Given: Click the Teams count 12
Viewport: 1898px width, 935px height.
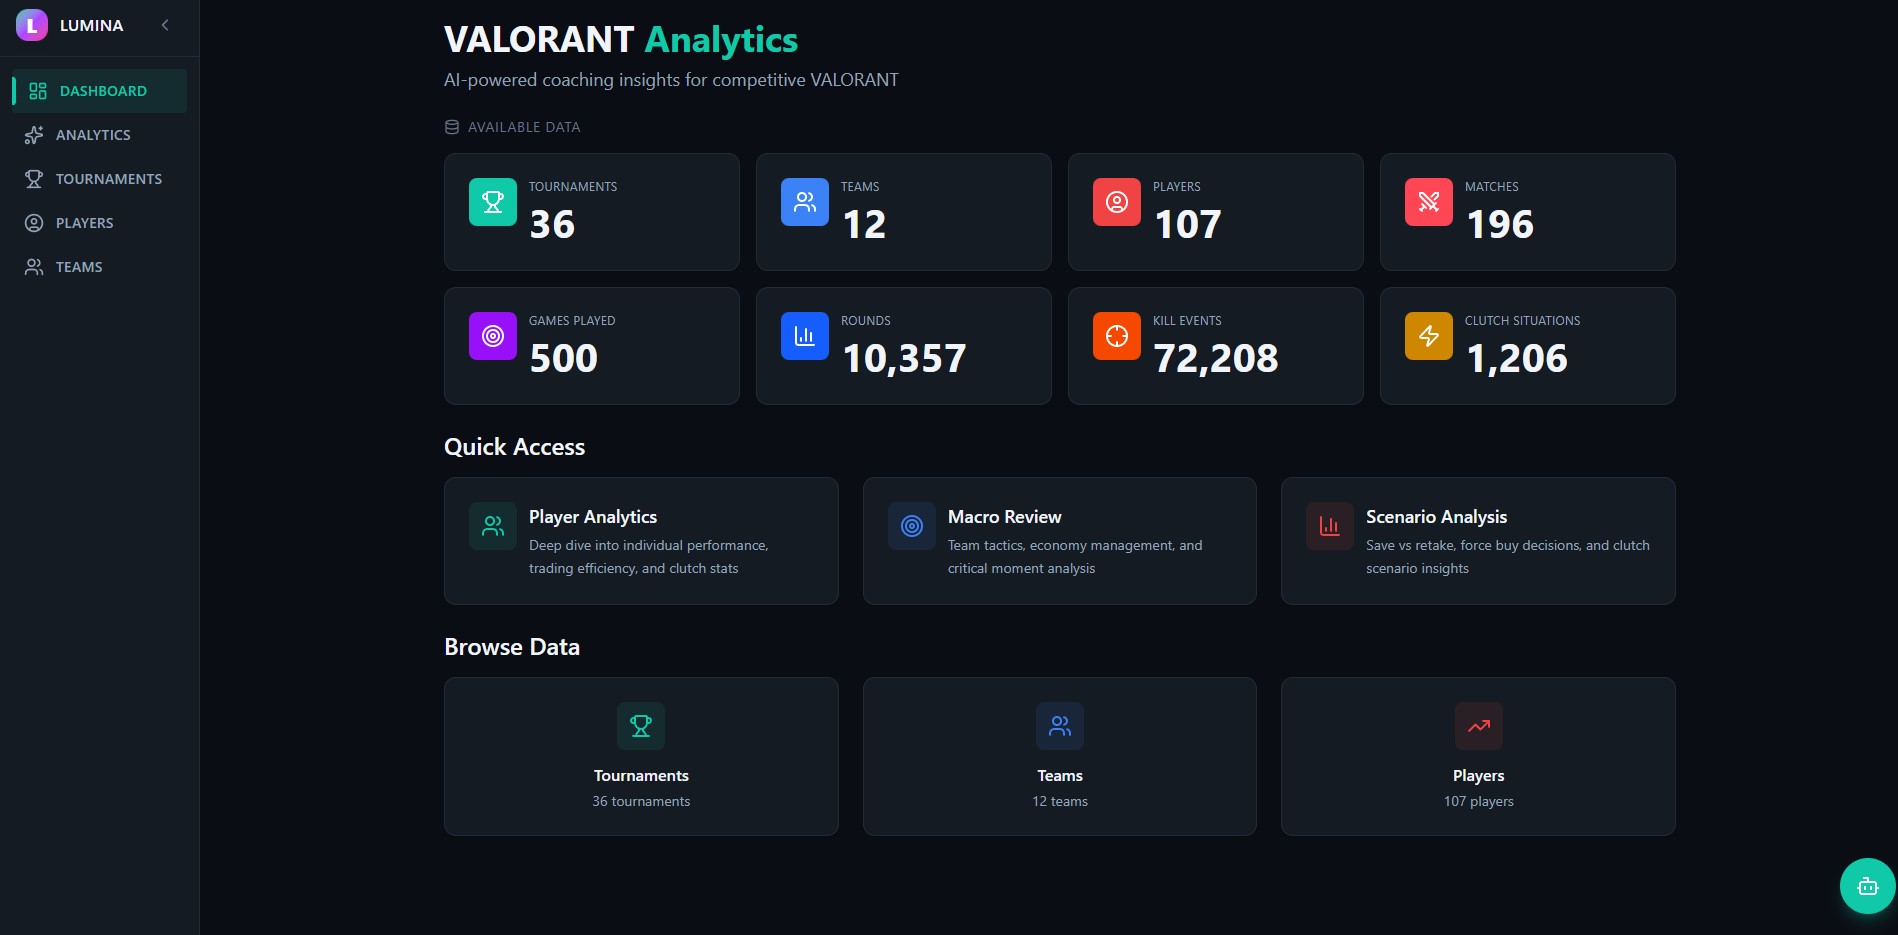Looking at the screenshot, I should click(x=864, y=224).
